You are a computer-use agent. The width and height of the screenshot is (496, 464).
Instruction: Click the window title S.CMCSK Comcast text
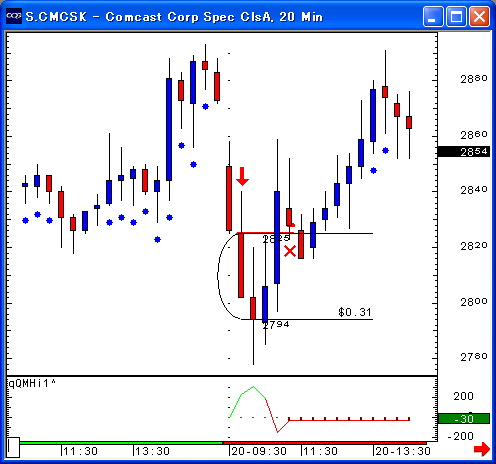[174, 17]
